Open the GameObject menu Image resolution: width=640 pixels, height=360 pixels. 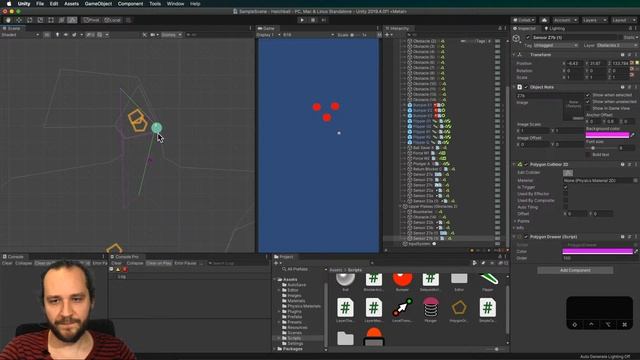click(x=98, y=4)
